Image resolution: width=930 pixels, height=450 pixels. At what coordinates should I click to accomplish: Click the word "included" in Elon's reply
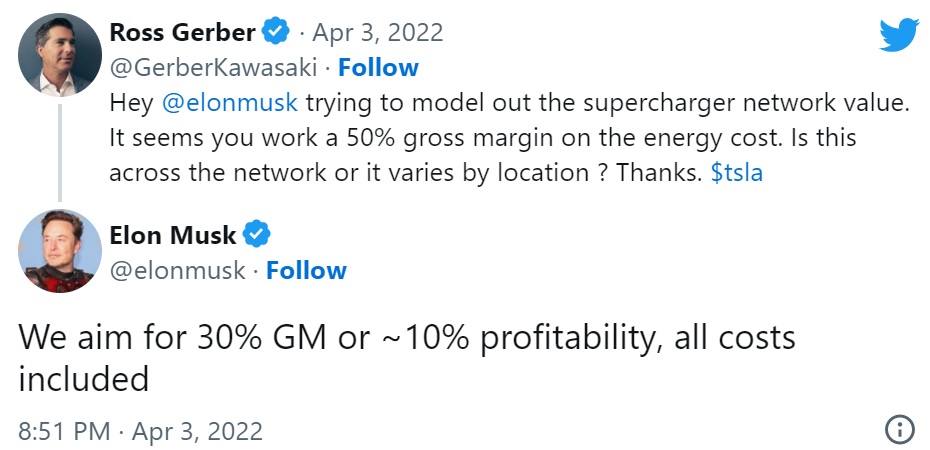pos(84,379)
